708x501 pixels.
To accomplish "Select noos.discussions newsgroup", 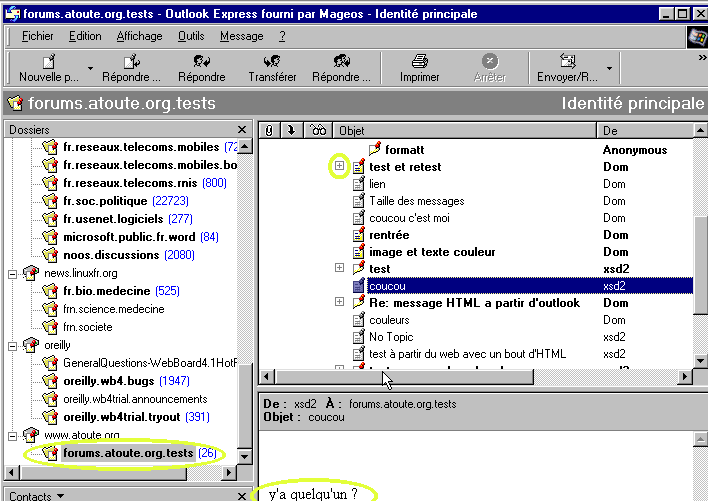I will click(111, 255).
